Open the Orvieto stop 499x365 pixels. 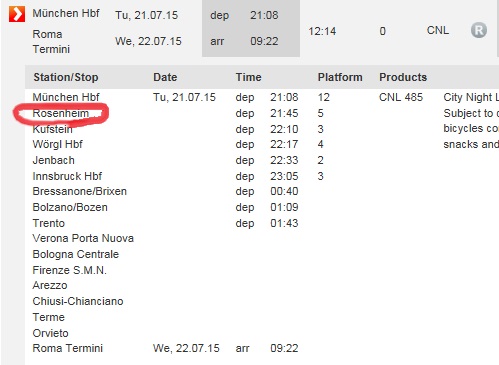point(50,333)
